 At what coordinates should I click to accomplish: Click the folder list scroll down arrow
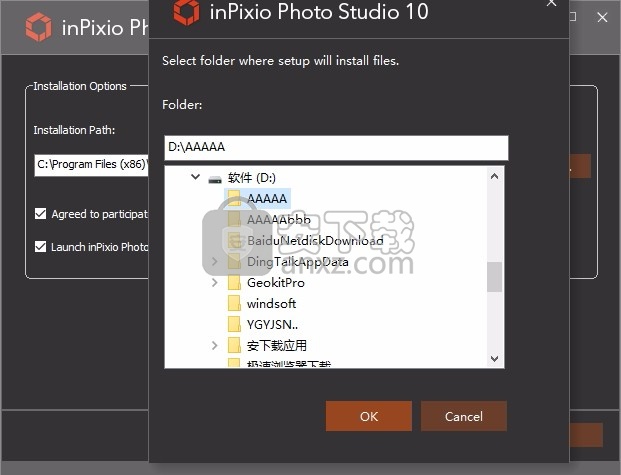pos(494,359)
